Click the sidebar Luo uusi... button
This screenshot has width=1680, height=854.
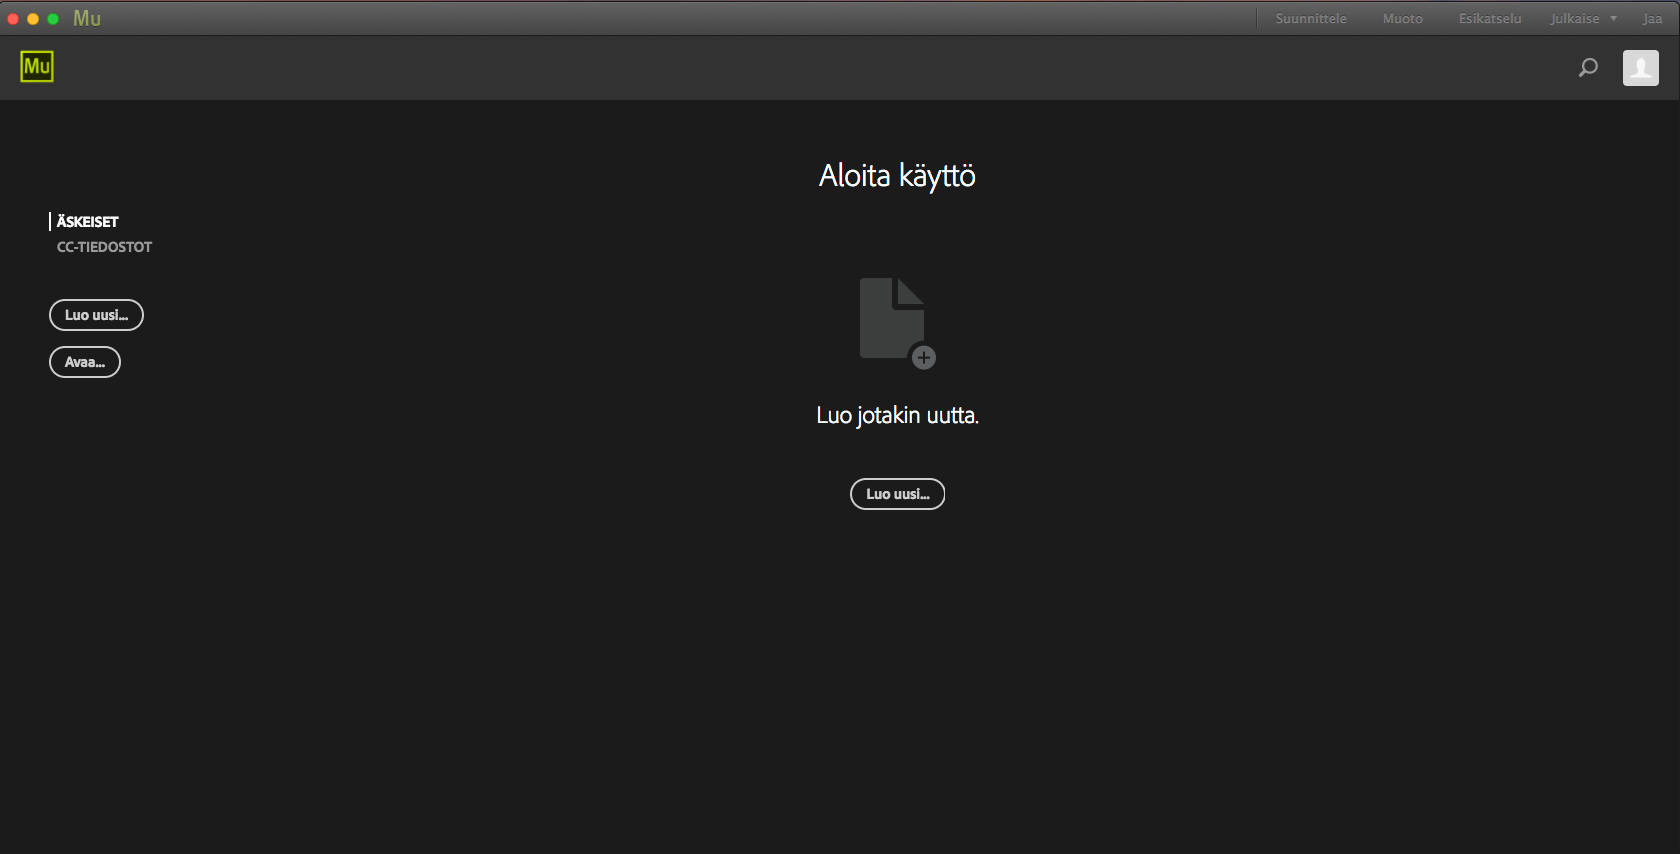[x=96, y=315]
